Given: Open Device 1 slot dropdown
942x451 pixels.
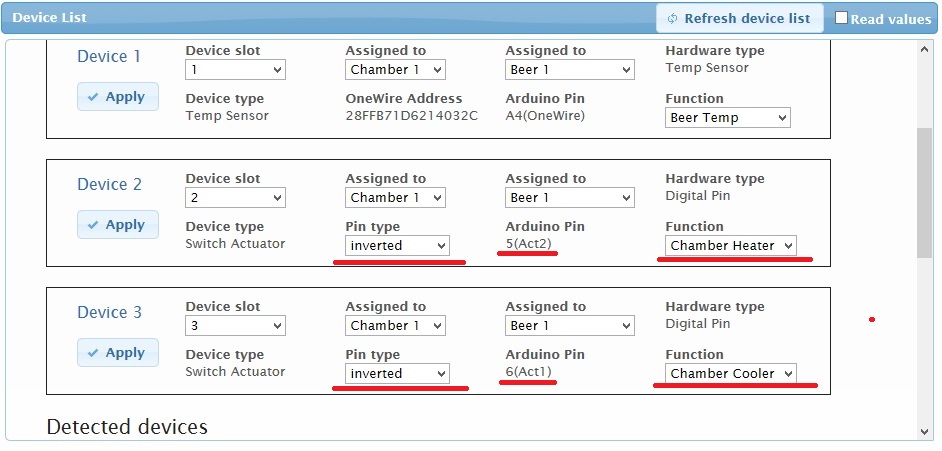Looking at the screenshot, I should coord(235,70).
